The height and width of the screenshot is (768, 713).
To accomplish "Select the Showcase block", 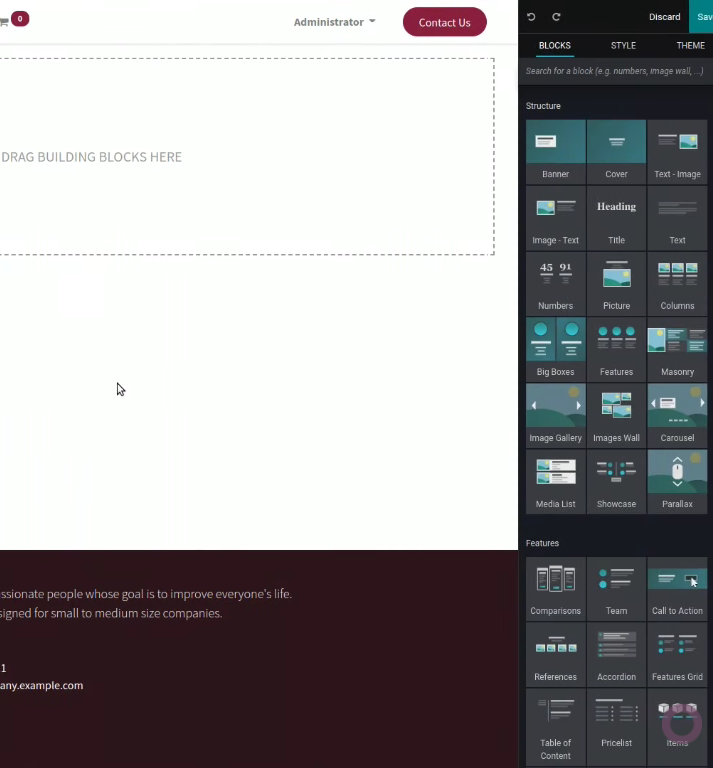I will click(x=616, y=482).
